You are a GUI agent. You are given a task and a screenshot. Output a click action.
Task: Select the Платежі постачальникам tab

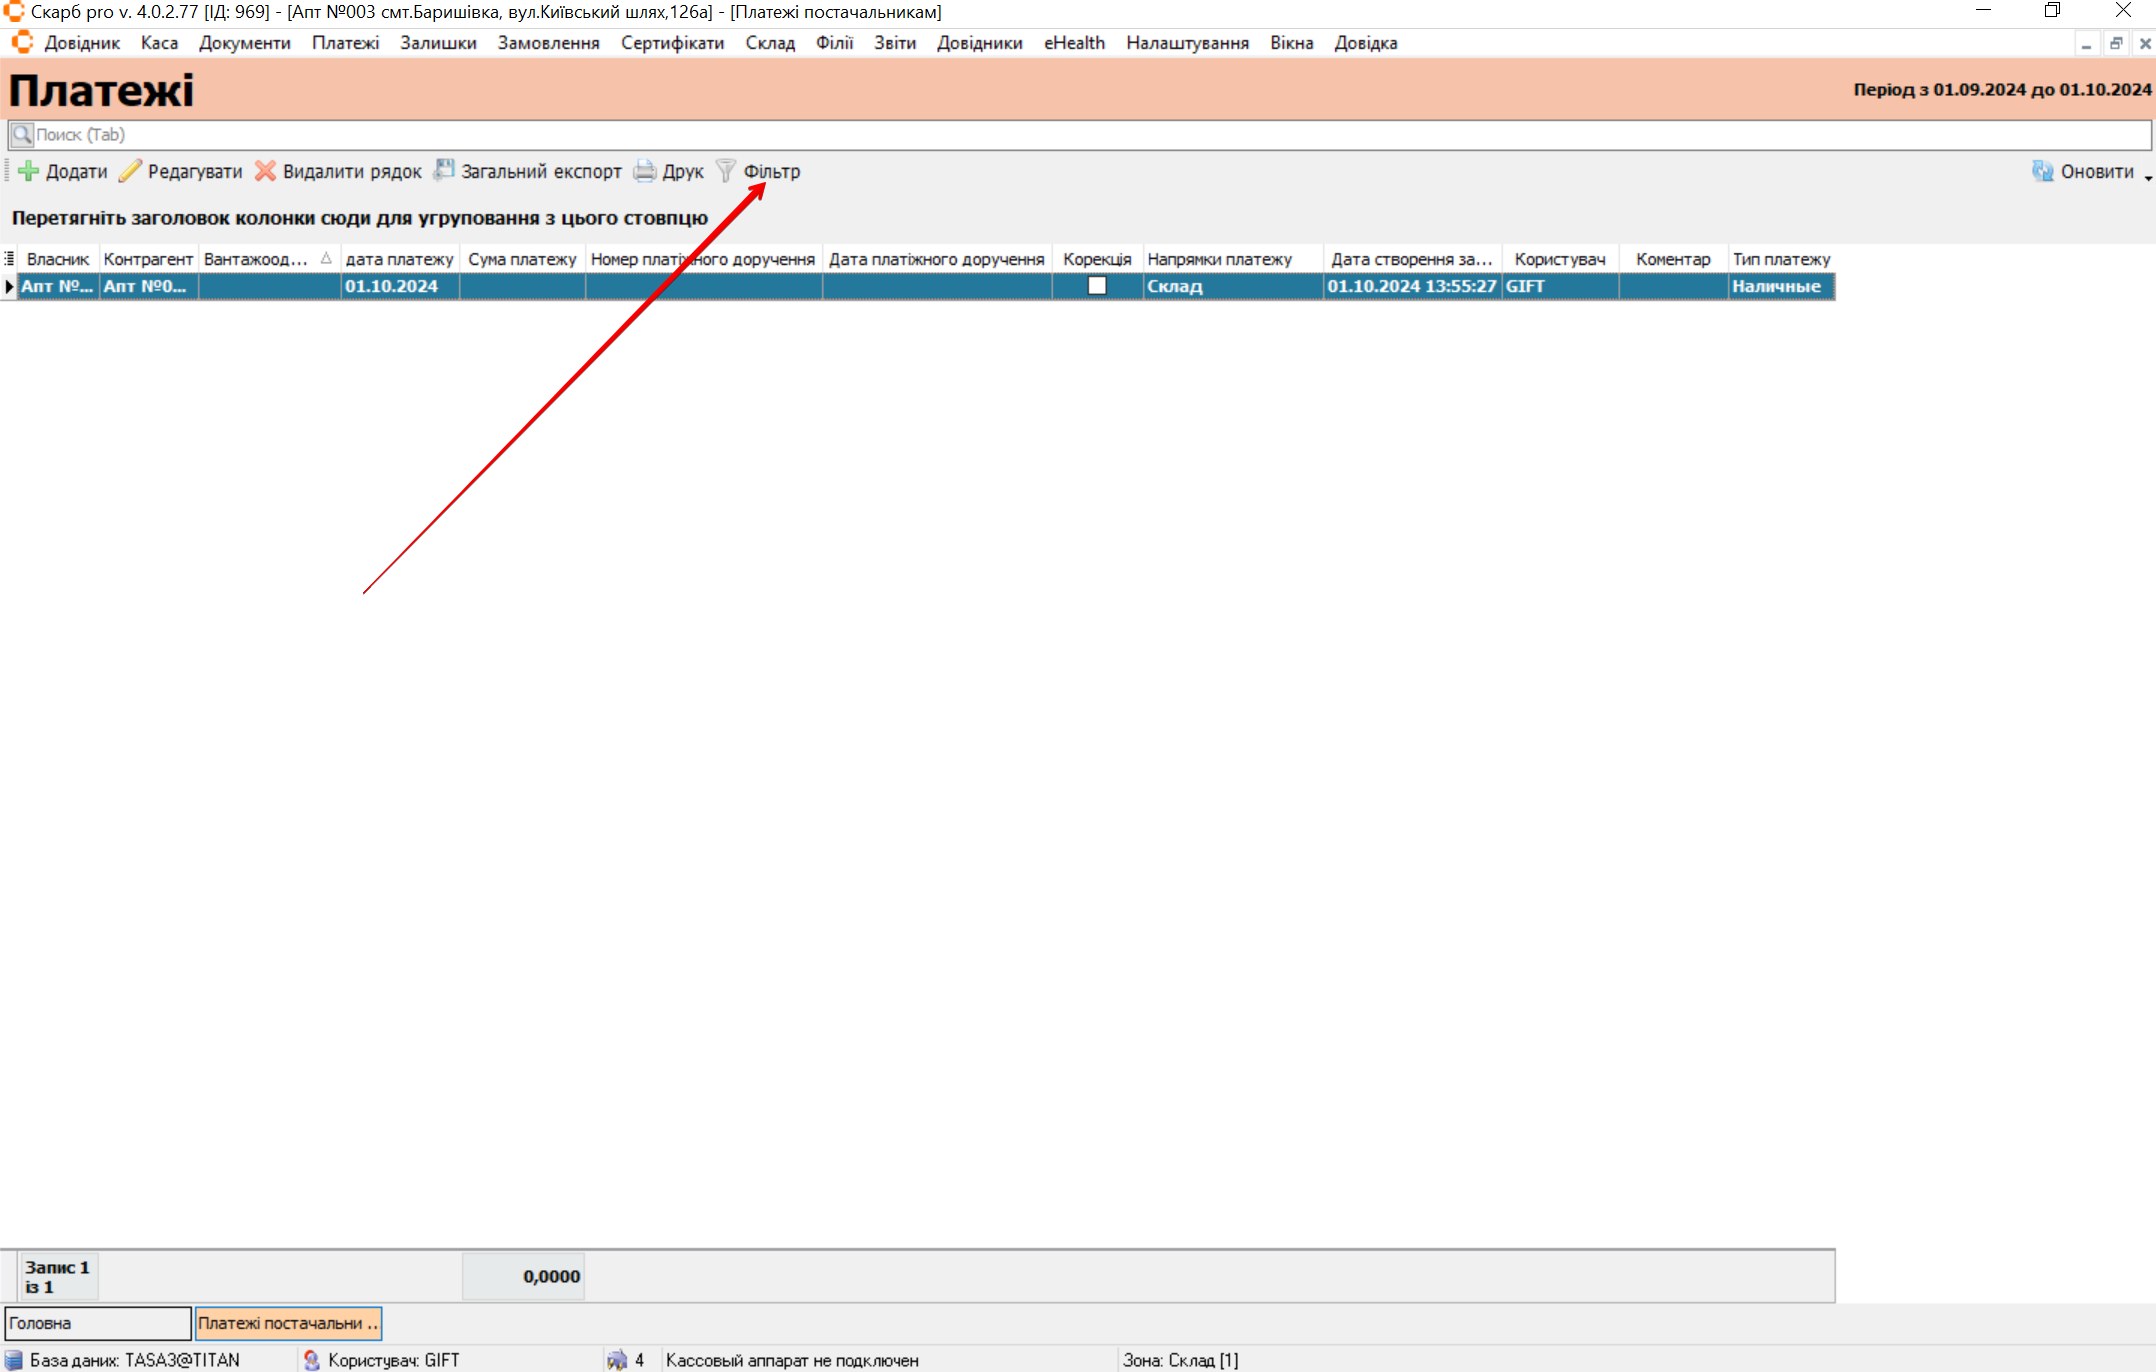tap(288, 1323)
